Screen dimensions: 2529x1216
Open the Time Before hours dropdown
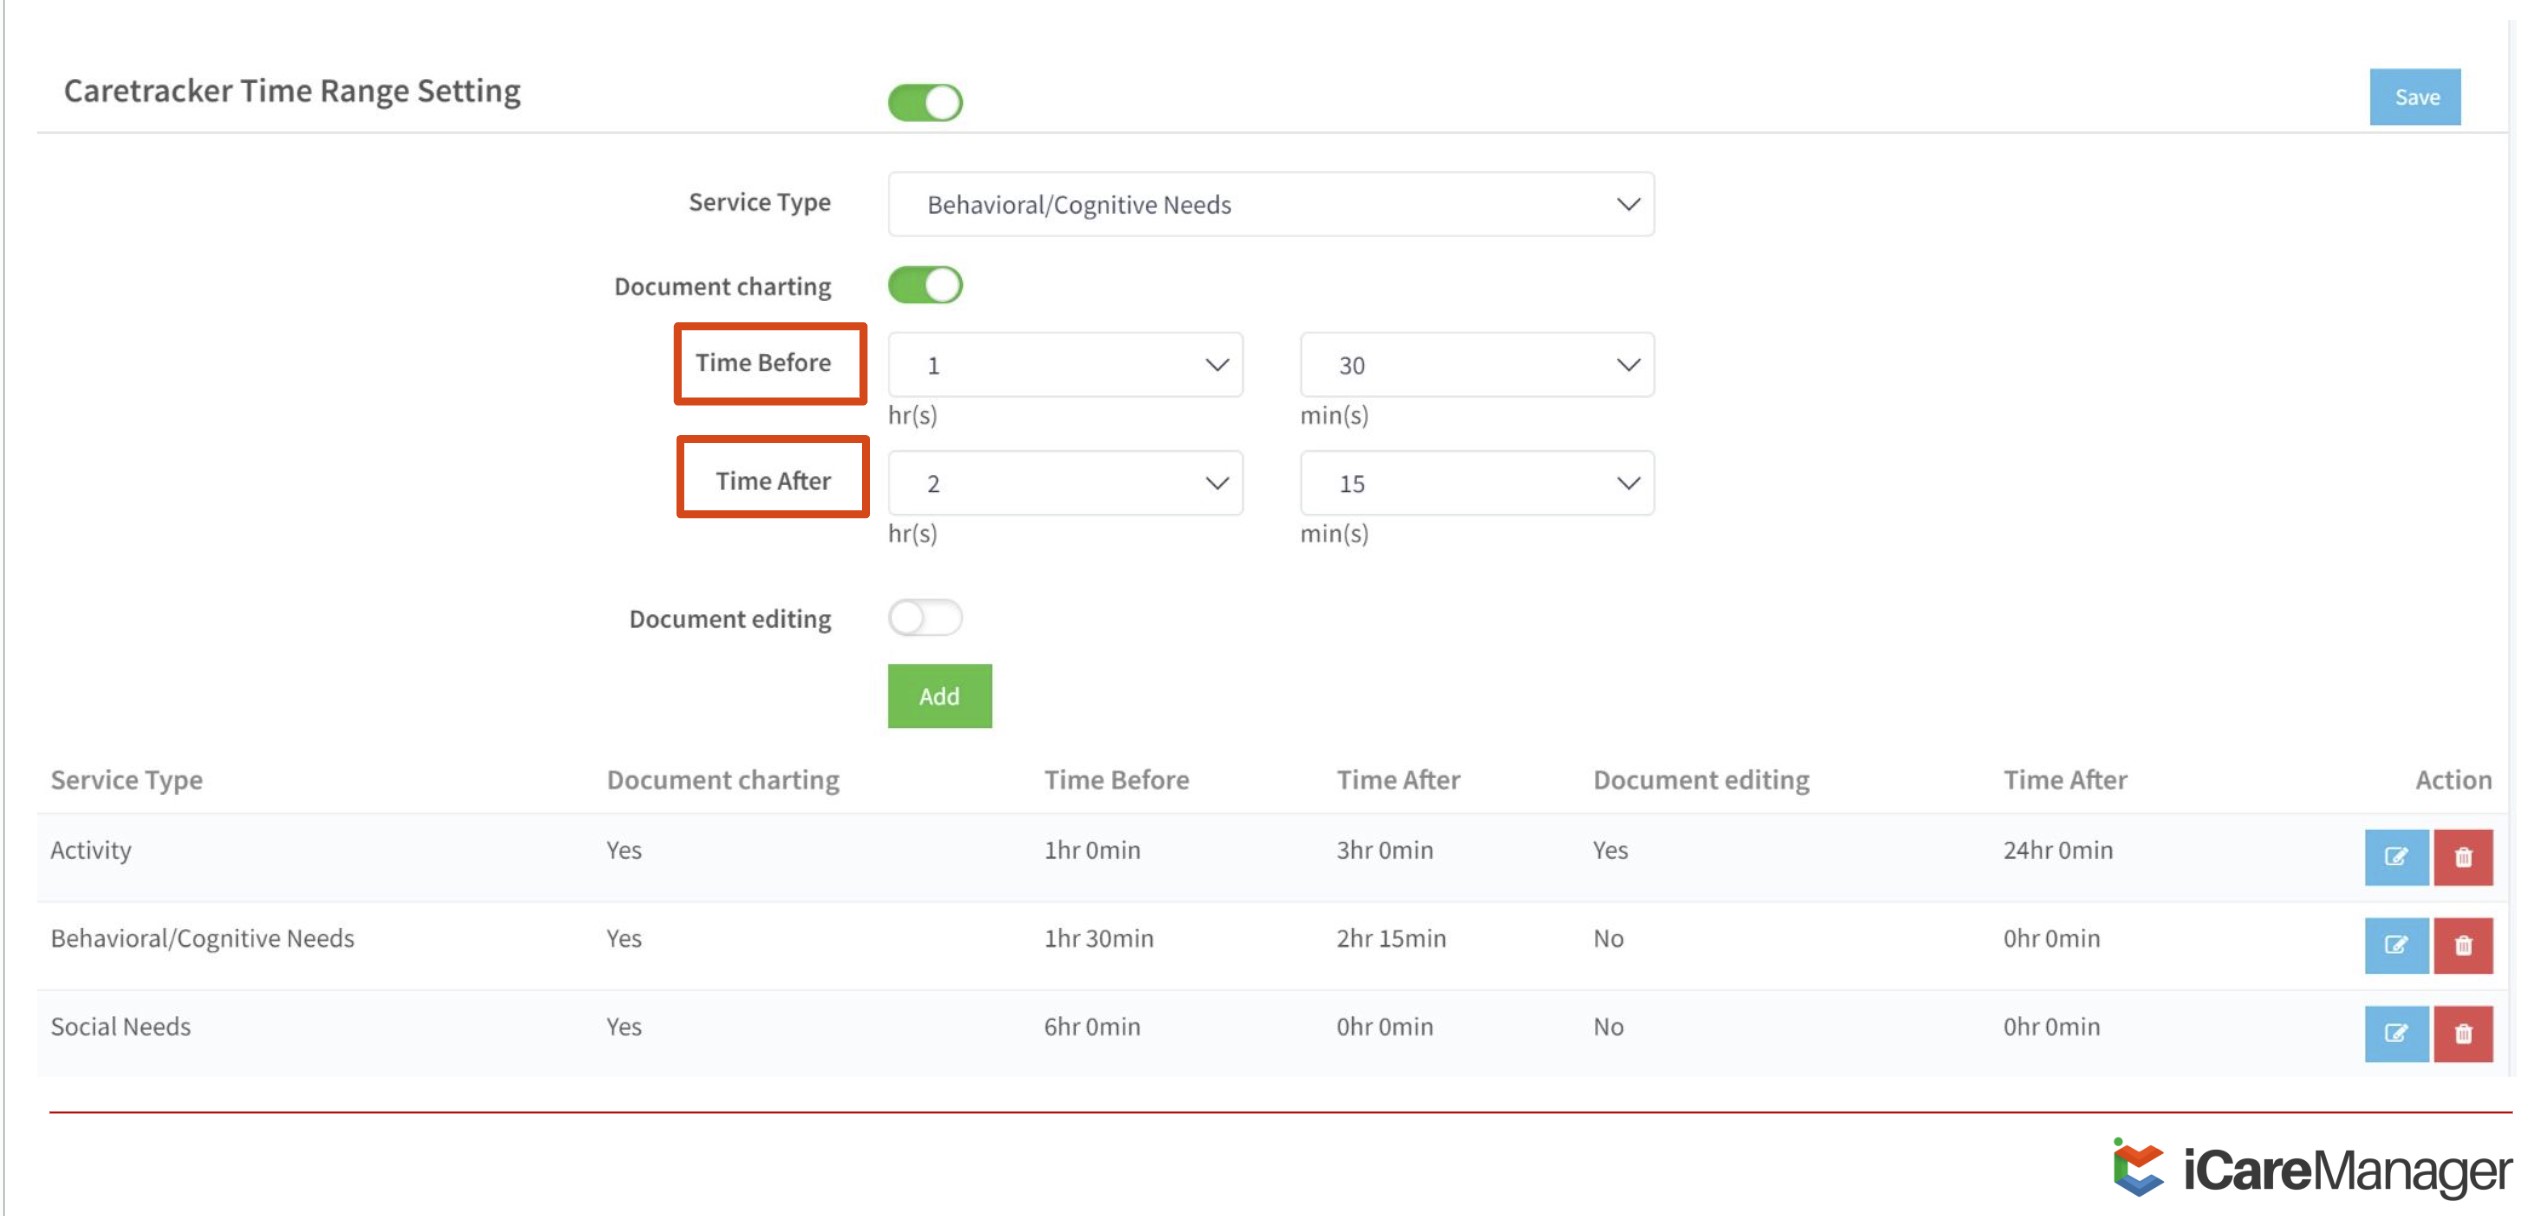1065,365
